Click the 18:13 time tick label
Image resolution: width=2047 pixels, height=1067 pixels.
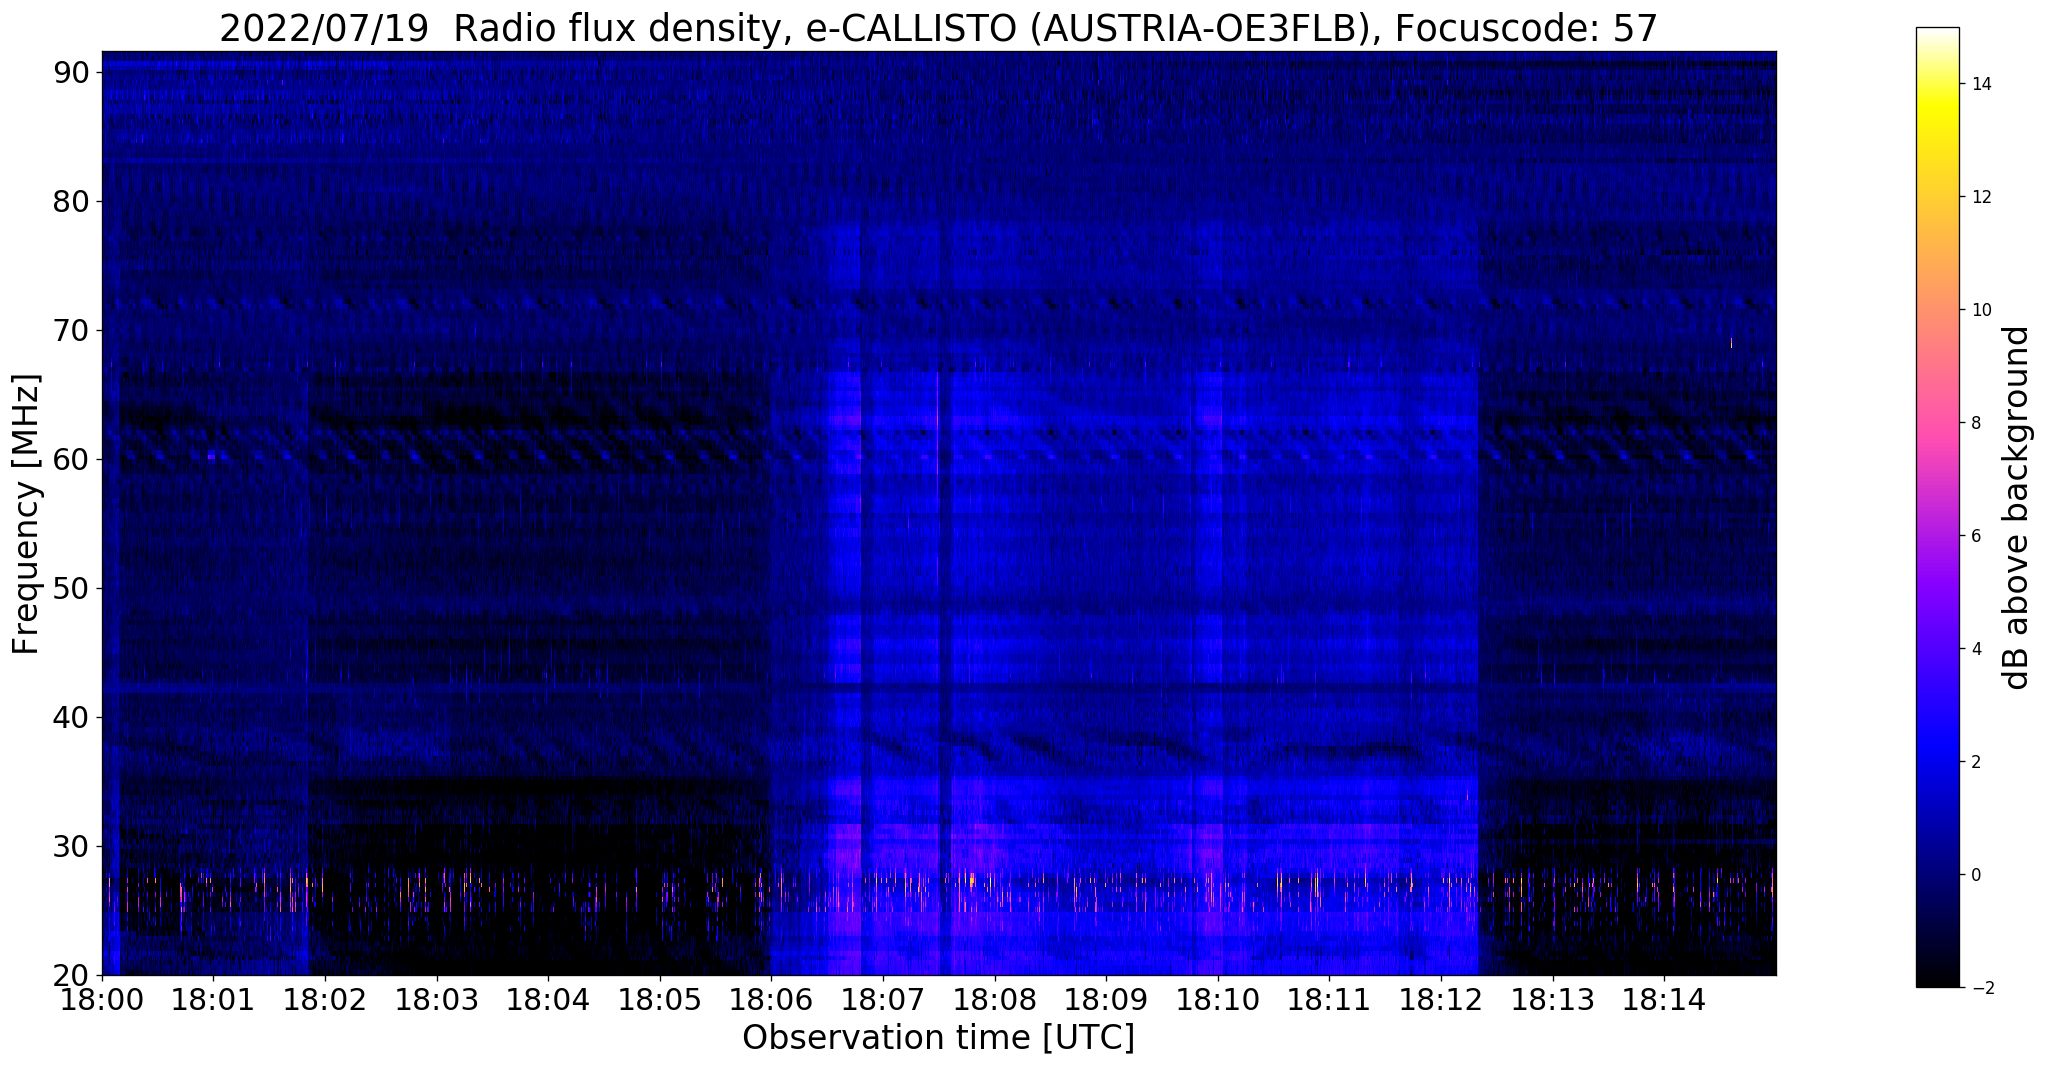tap(1553, 999)
